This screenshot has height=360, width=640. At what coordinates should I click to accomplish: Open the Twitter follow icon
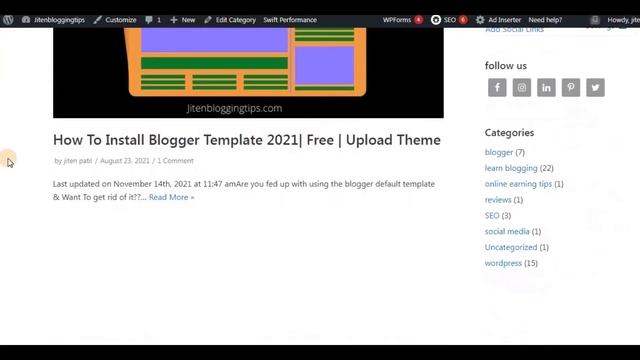pos(596,87)
